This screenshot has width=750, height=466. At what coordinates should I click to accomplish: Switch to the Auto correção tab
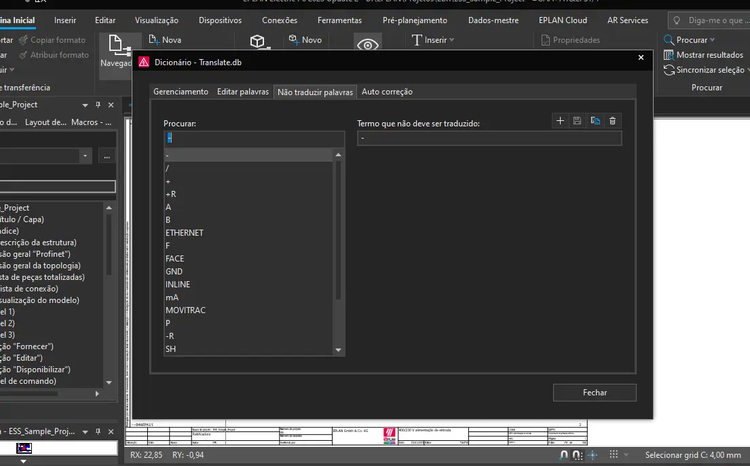coord(387,92)
